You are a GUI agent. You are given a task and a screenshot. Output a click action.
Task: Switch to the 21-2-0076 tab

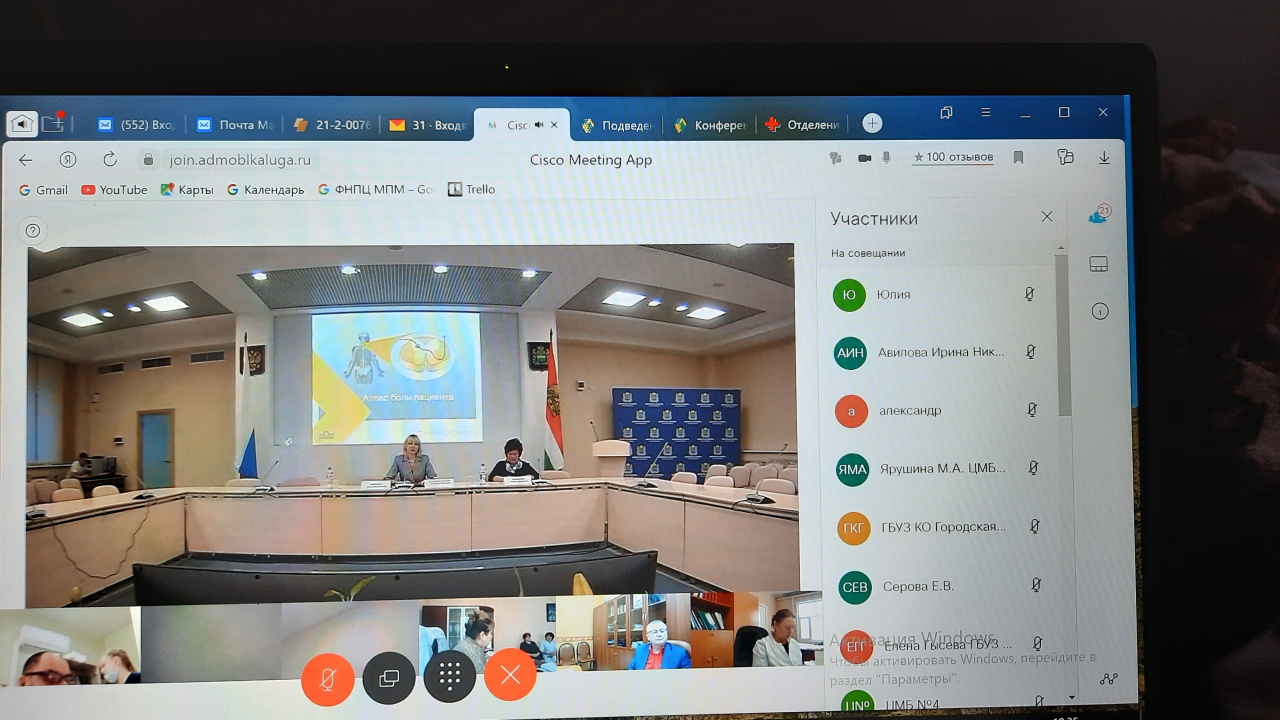[x=332, y=125]
